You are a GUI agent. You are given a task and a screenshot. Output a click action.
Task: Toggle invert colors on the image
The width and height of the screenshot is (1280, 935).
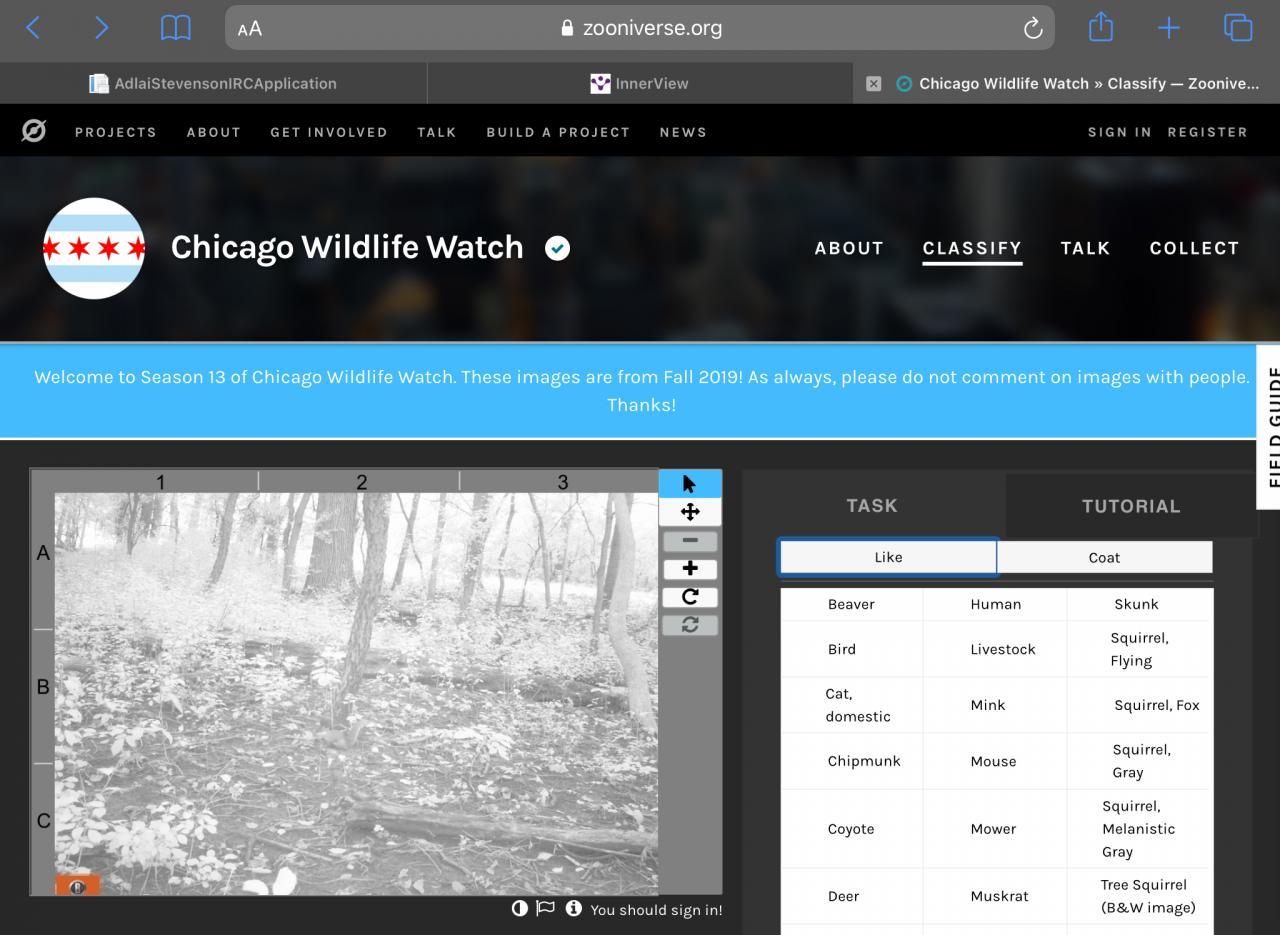(519, 908)
